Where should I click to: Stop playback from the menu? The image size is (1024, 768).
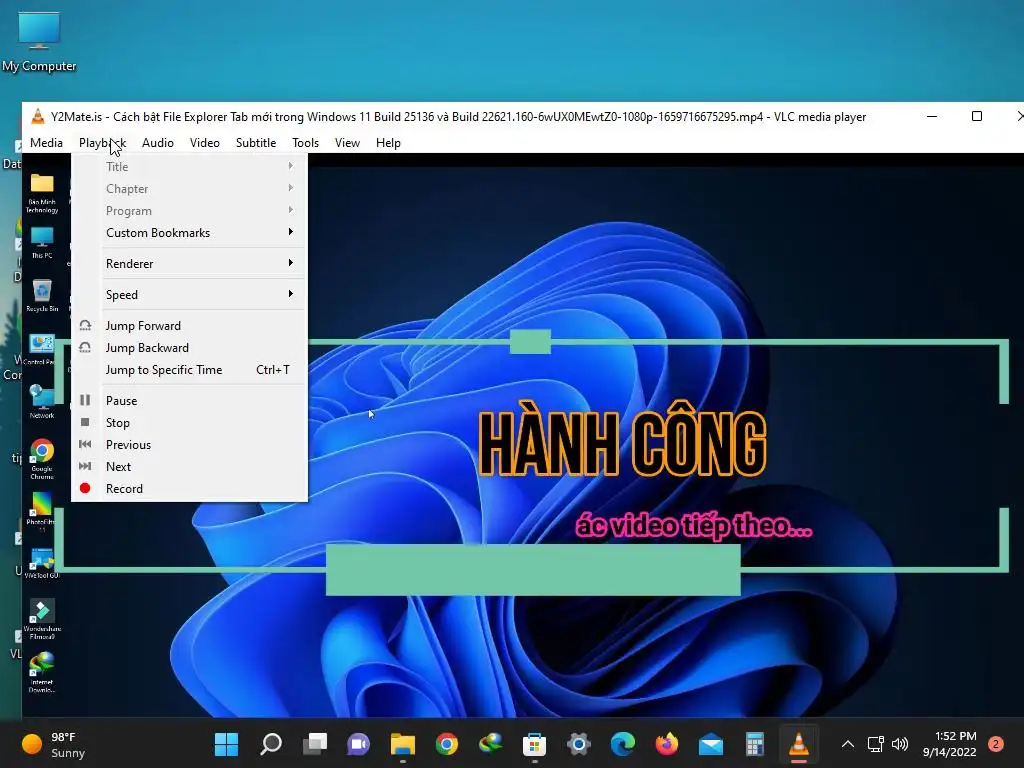point(189,423)
